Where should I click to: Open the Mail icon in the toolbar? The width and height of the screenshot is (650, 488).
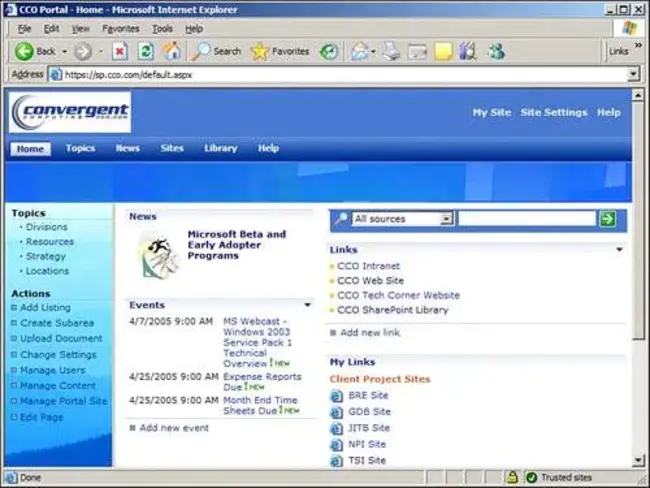click(x=359, y=51)
